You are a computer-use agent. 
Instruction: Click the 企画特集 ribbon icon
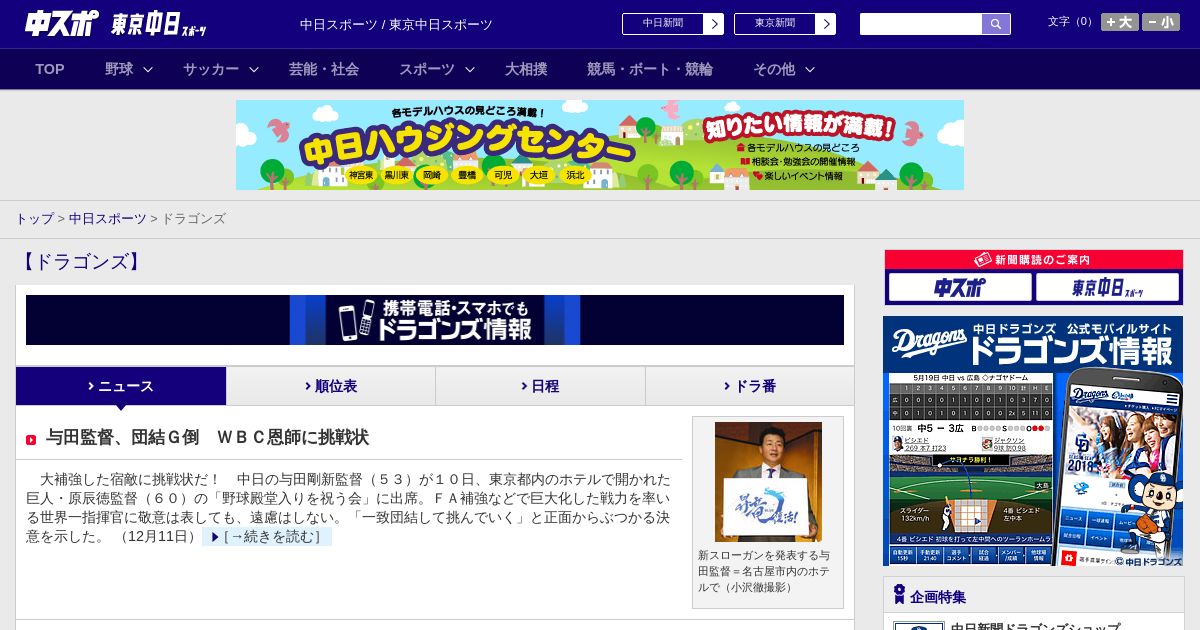(x=899, y=594)
